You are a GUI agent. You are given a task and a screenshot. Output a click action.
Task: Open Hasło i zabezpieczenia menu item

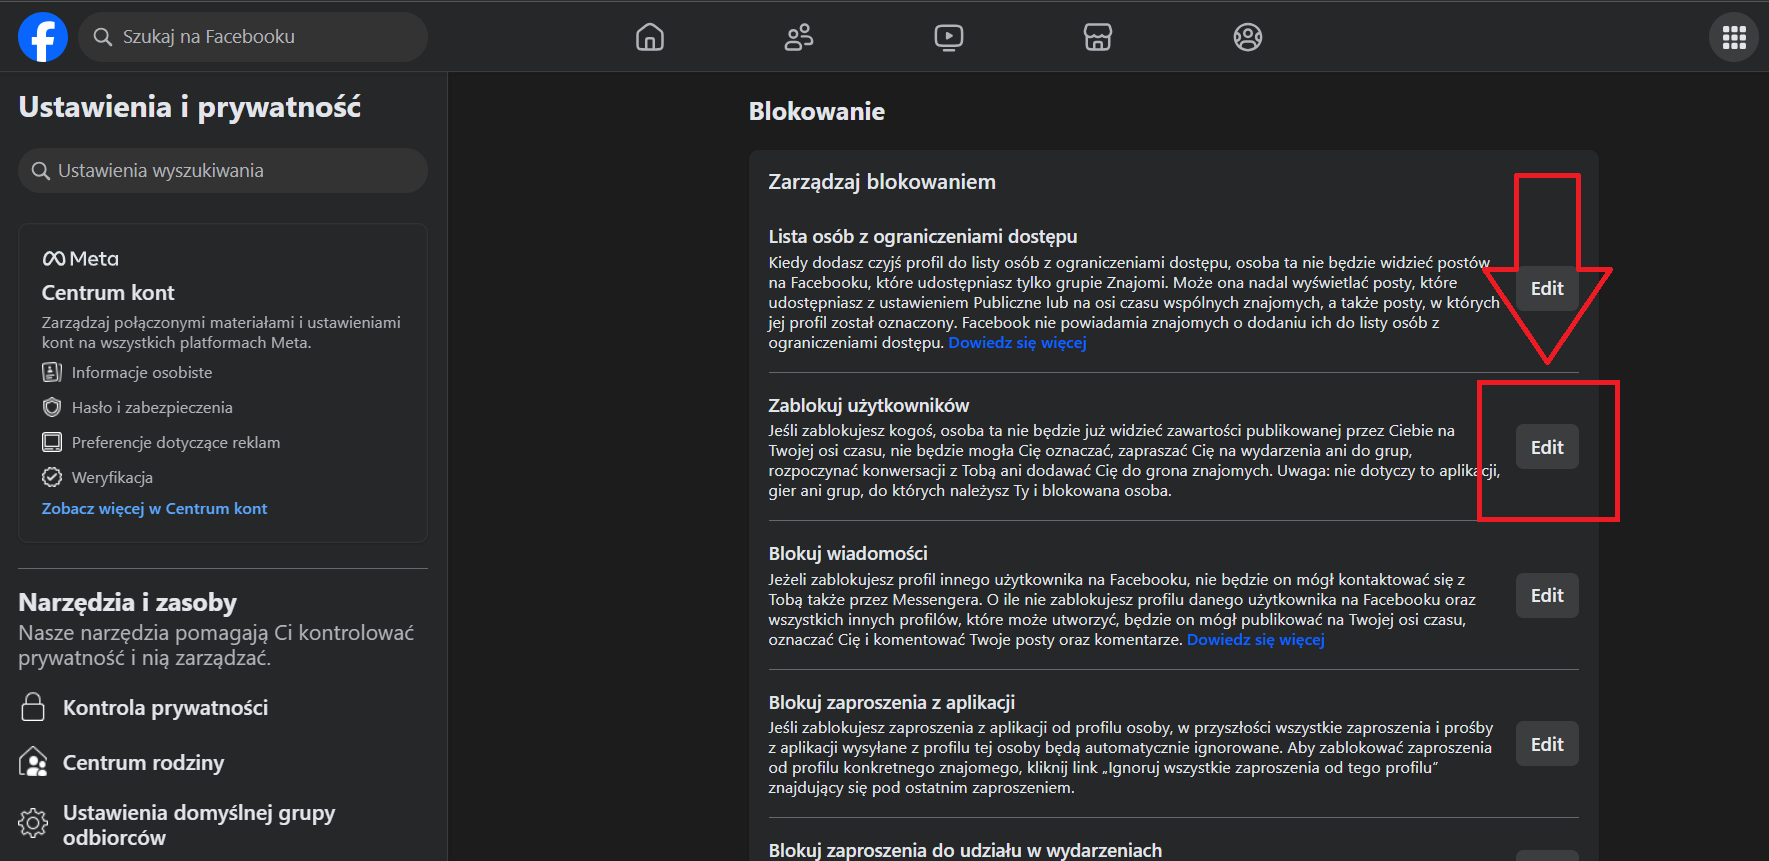[x=151, y=407]
